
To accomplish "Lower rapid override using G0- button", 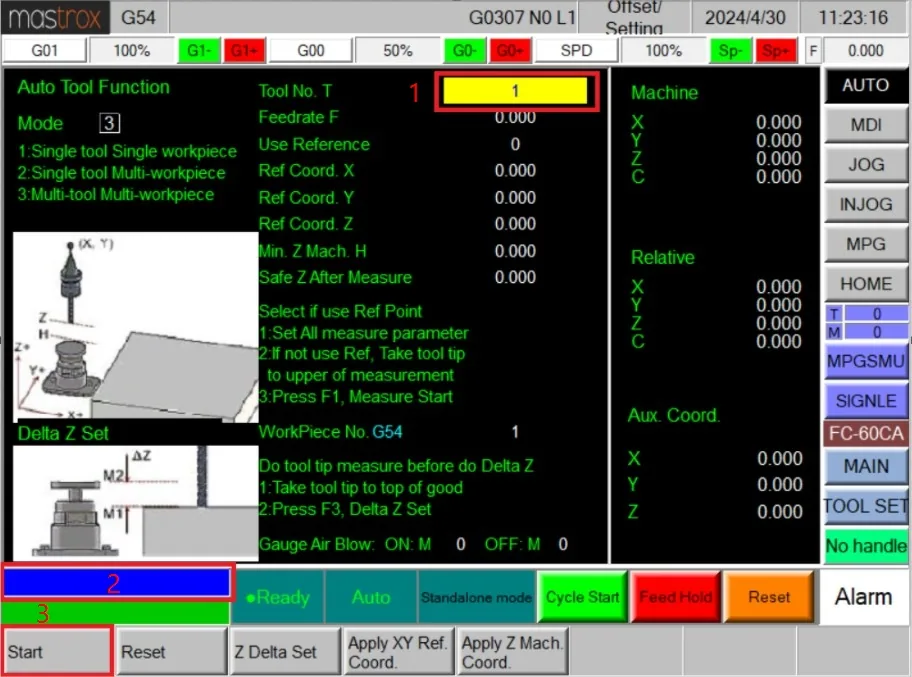I will pos(464,51).
